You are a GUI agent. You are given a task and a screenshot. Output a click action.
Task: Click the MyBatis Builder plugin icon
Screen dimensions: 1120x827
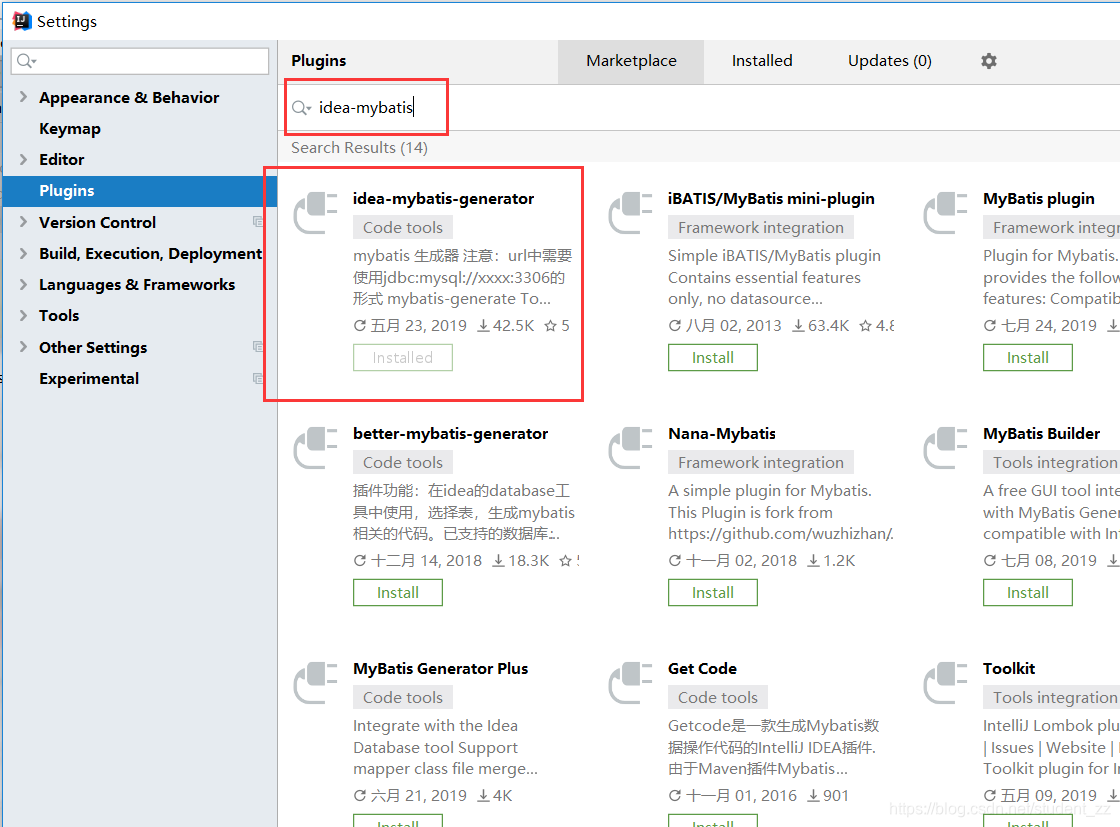[945, 448]
